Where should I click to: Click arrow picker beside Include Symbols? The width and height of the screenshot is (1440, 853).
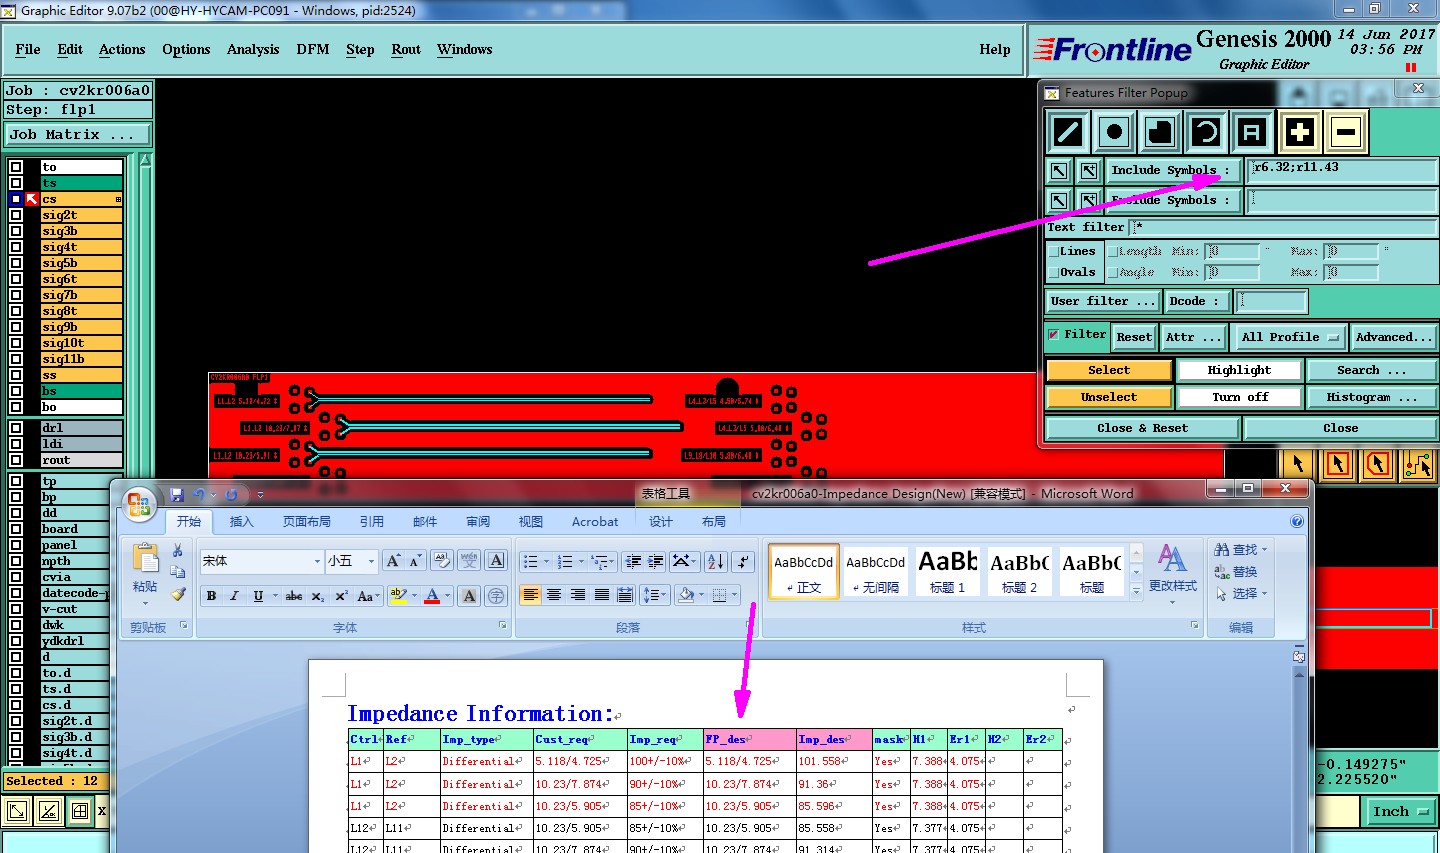(1059, 171)
